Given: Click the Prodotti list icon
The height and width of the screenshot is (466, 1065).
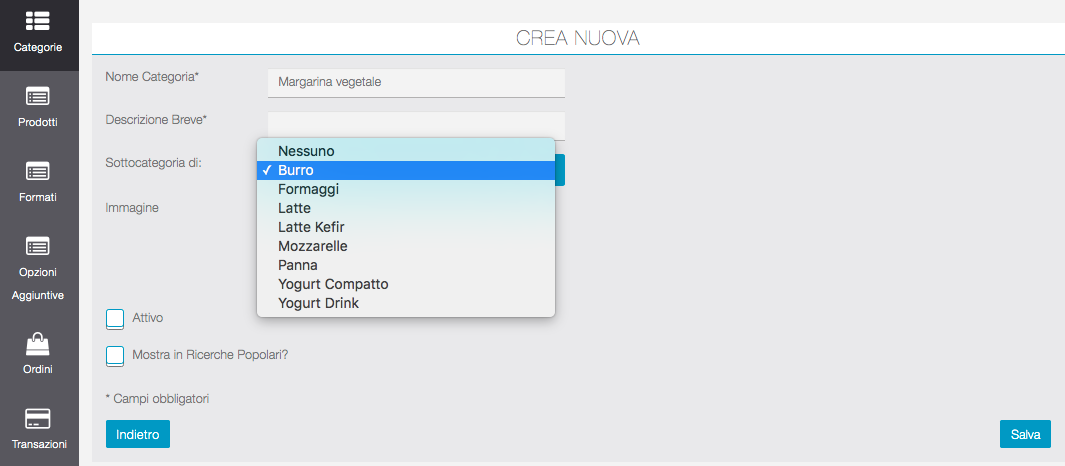Looking at the screenshot, I should 38,97.
